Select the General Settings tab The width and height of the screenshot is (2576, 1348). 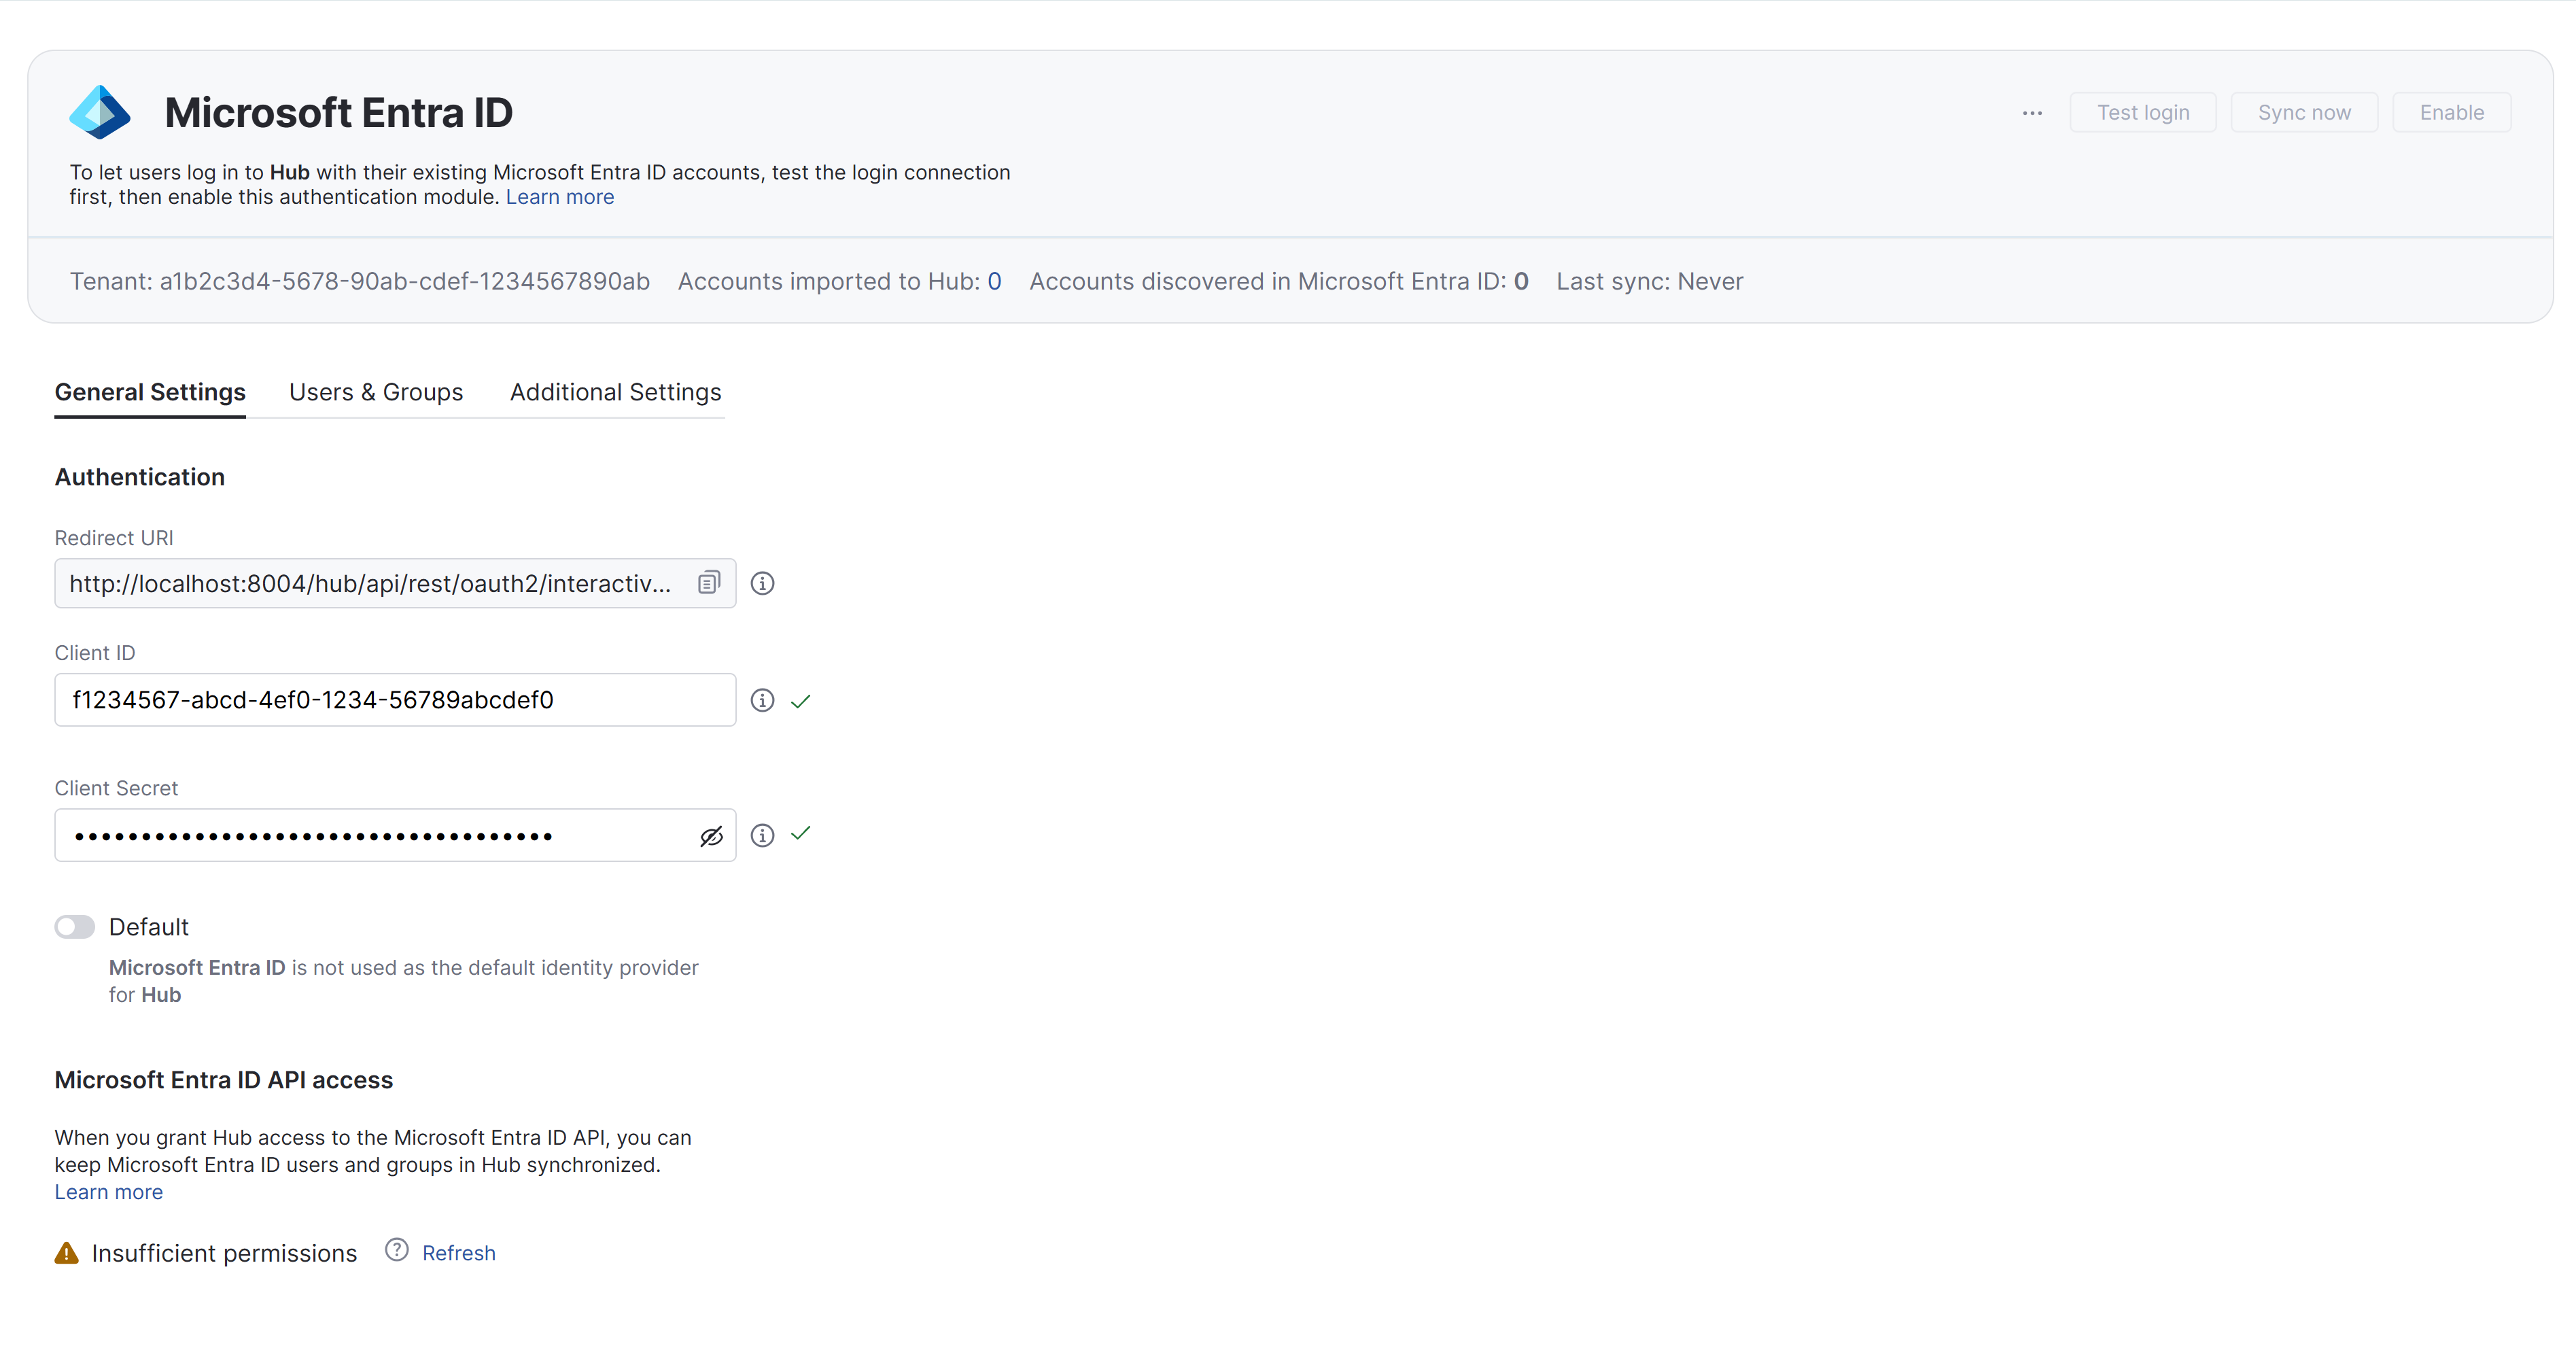click(x=149, y=392)
